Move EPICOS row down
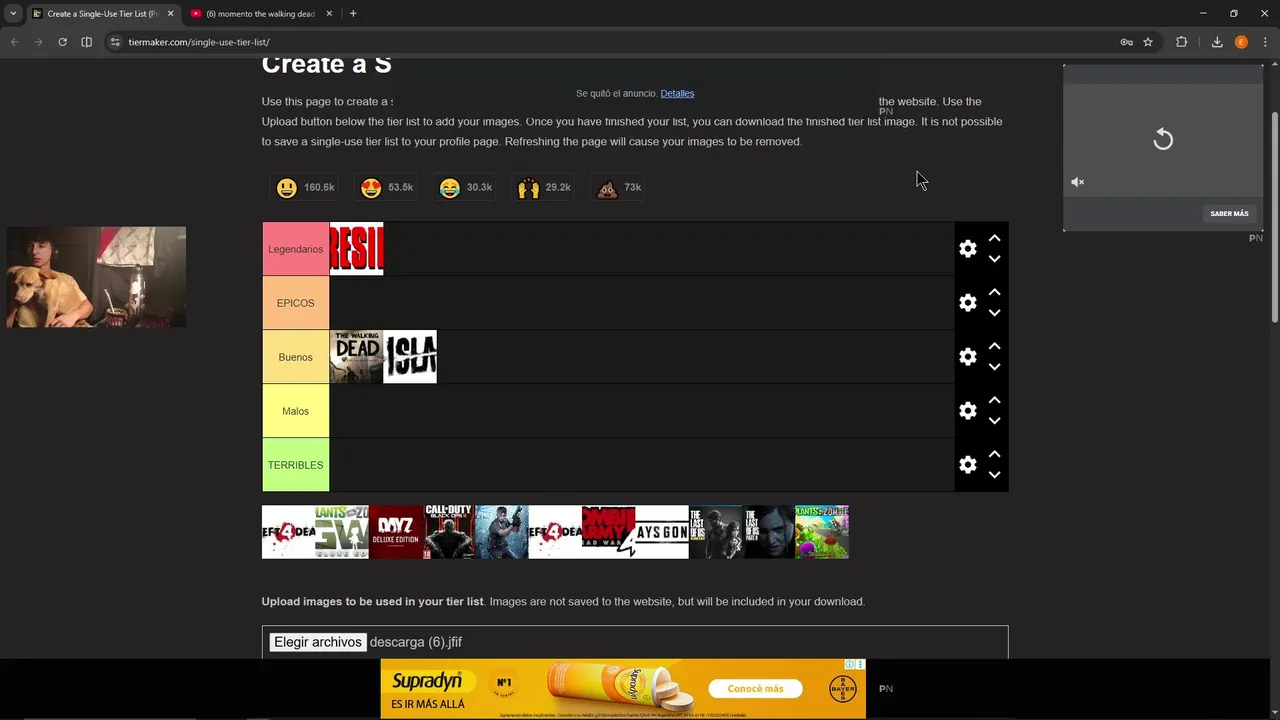1280x720 pixels. pyautogui.click(x=994, y=313)
